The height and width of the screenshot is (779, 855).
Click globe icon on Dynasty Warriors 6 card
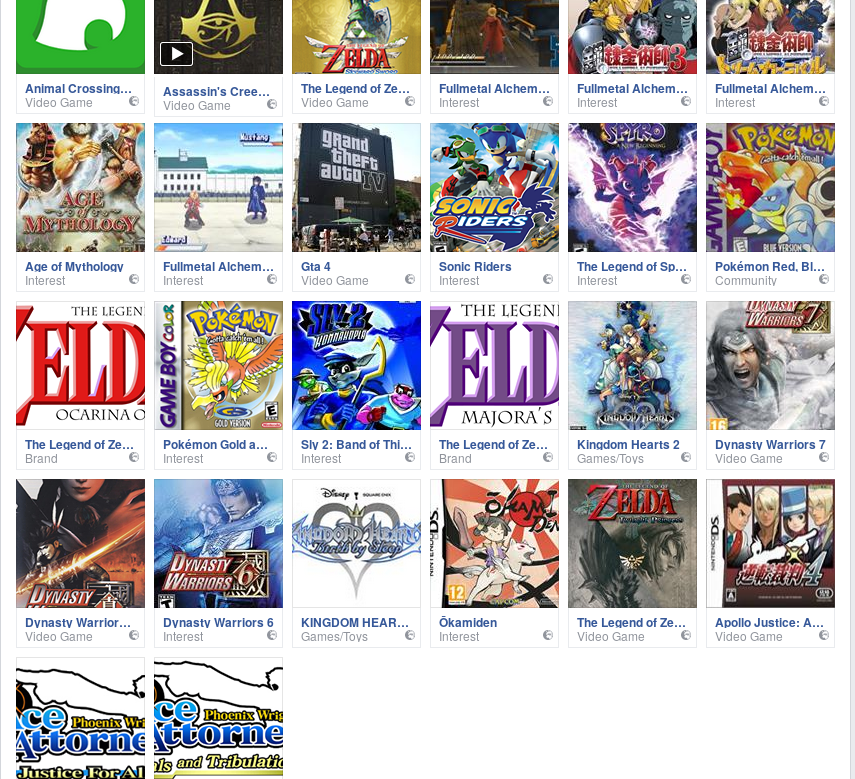[272, 635]
